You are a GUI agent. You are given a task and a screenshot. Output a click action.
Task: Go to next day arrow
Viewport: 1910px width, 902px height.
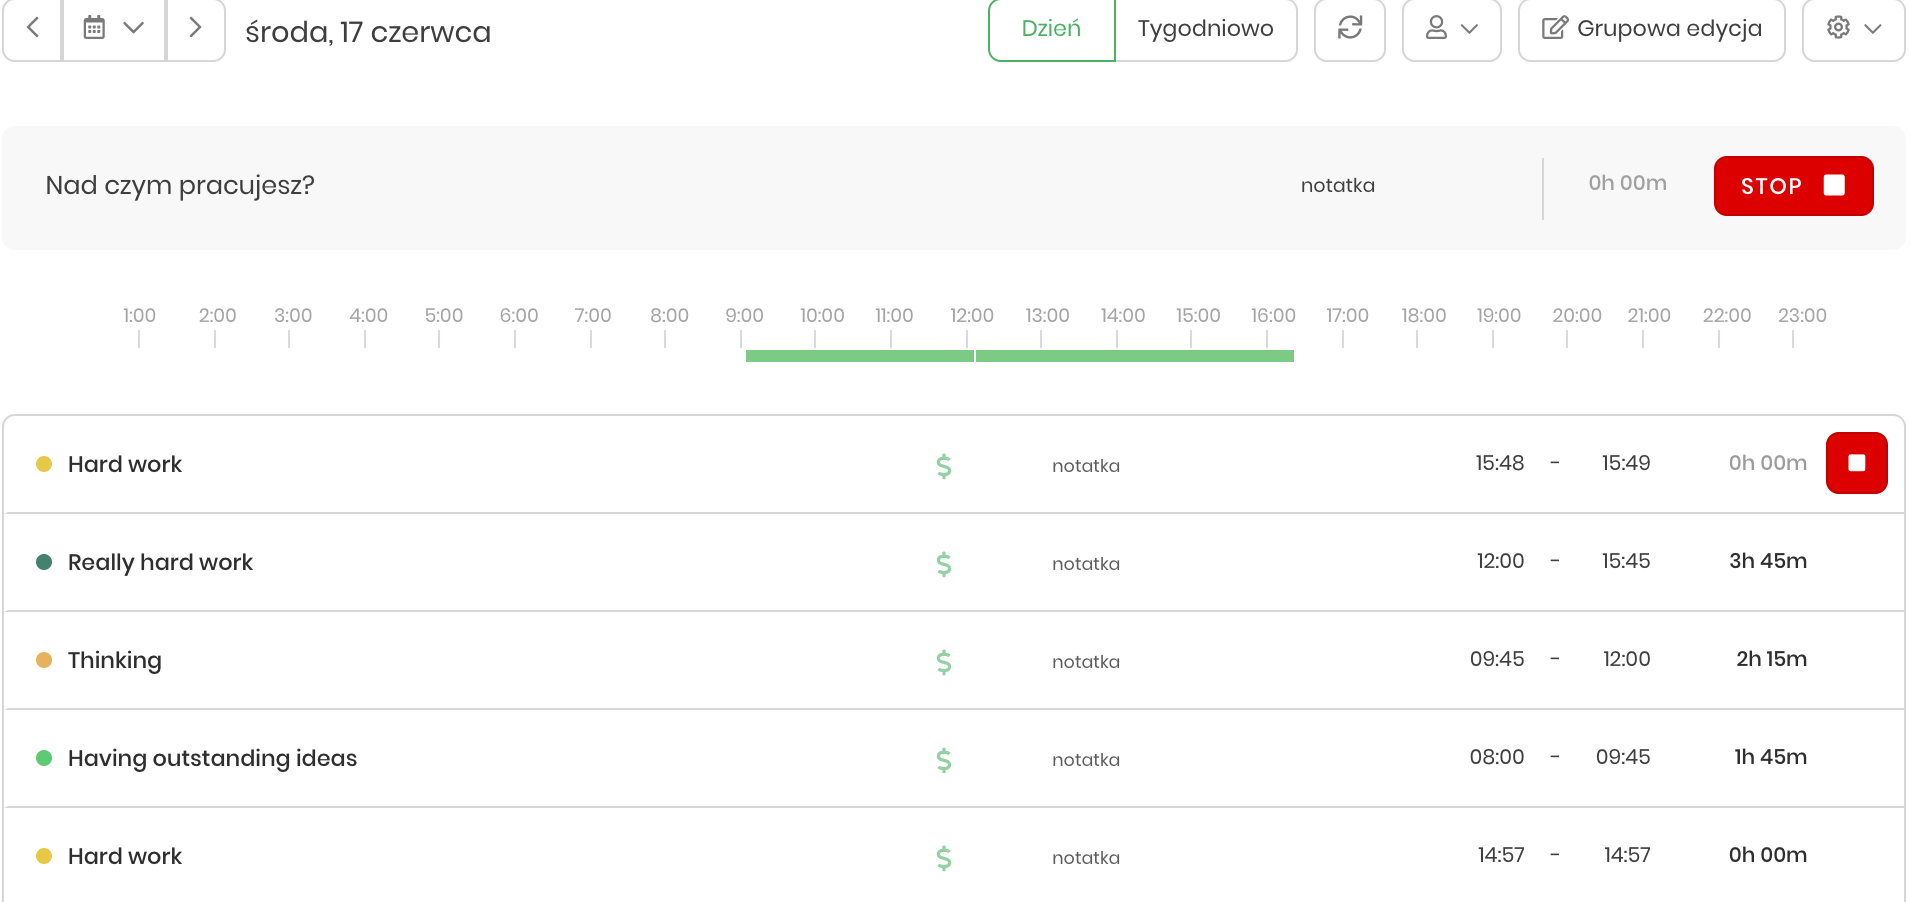(195, 29)
